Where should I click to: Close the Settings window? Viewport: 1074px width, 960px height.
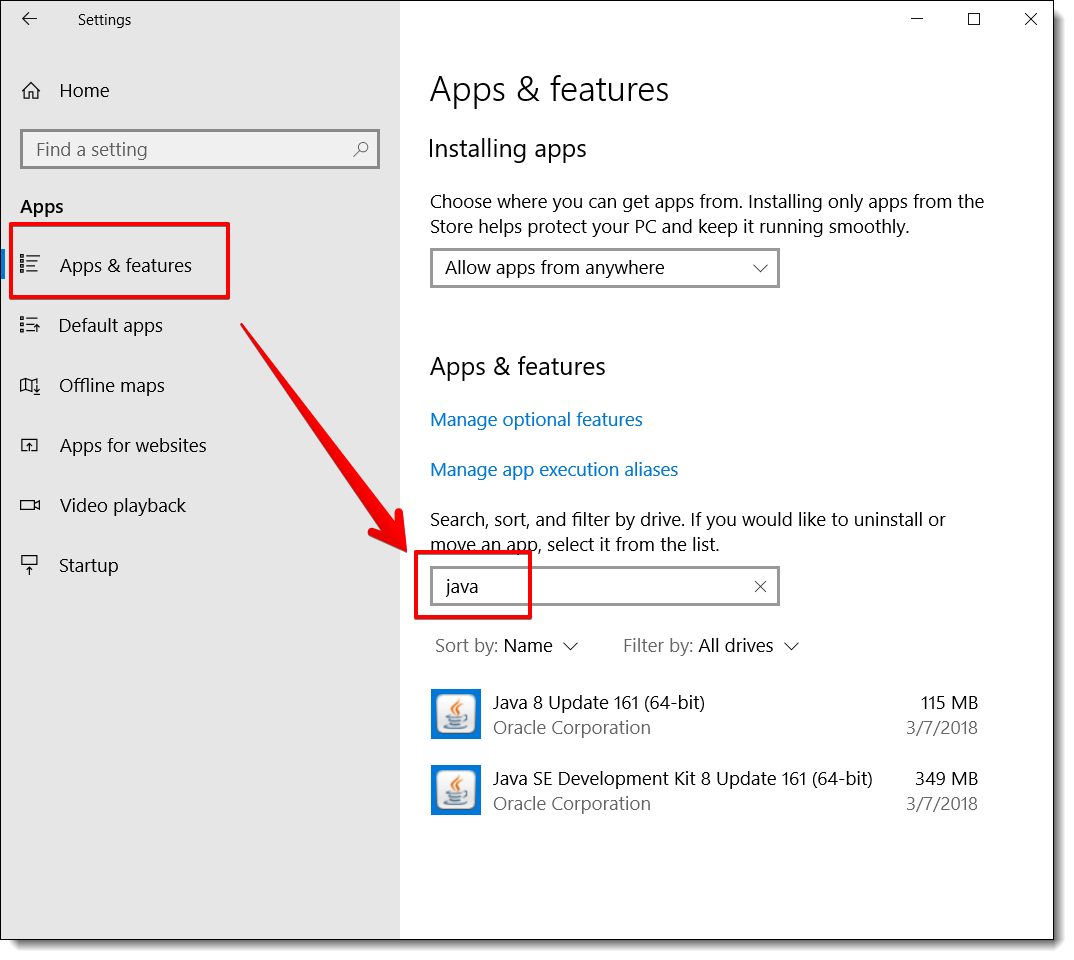[1030, 19]
